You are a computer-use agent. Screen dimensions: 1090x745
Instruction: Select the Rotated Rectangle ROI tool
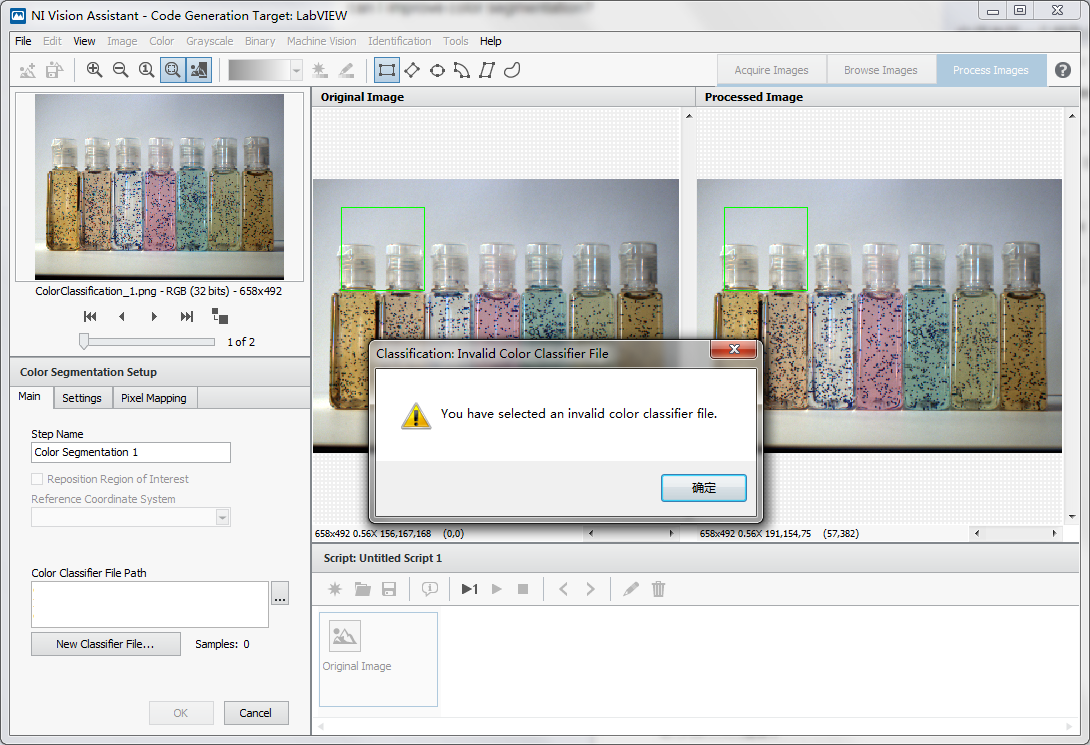pos(411,70)
